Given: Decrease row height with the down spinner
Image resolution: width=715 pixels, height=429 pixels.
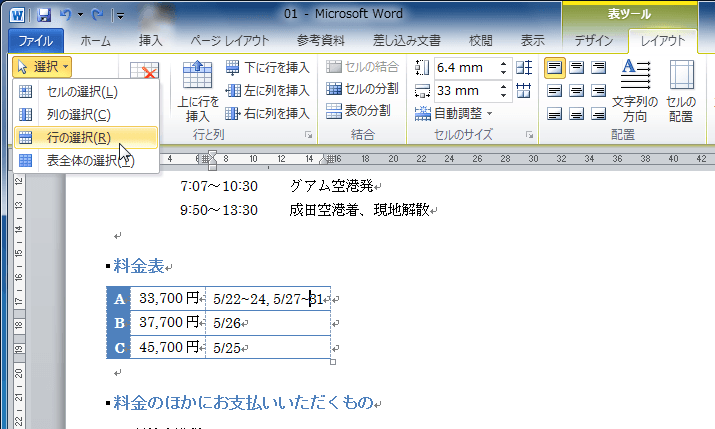Looking at the screenshot, I should click(x=503, y=72).
